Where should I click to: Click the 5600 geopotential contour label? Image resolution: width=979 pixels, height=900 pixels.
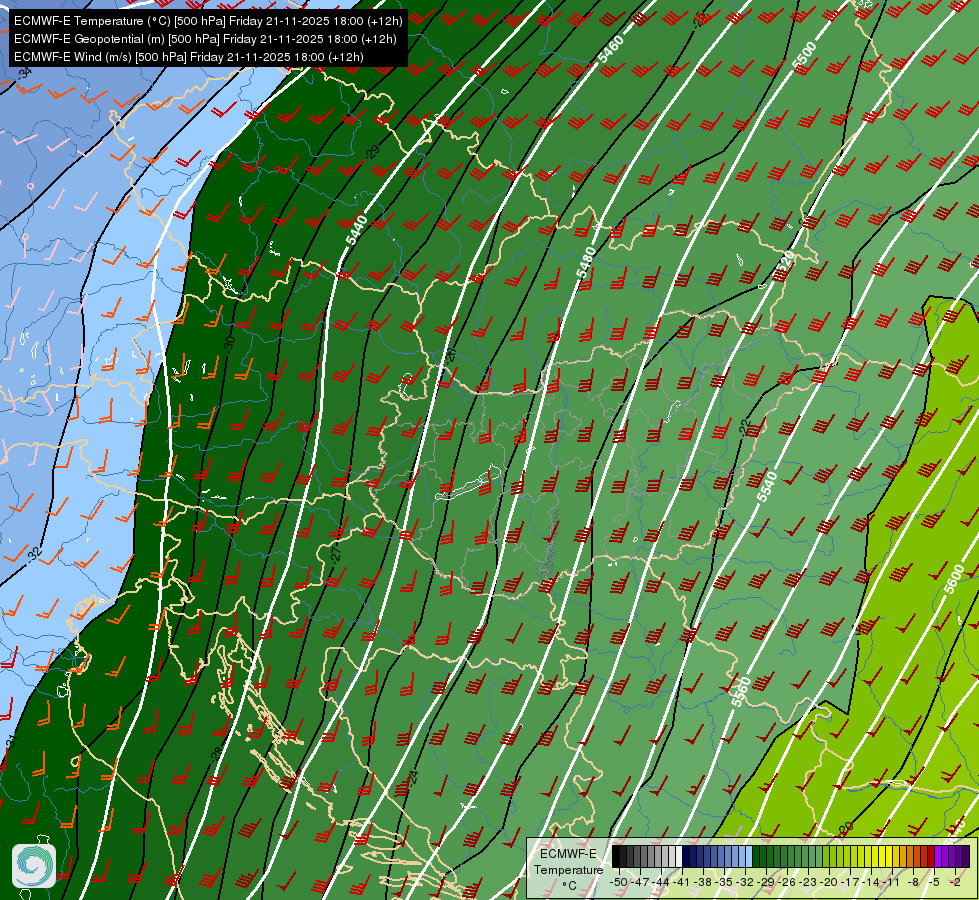coord(953,578)
